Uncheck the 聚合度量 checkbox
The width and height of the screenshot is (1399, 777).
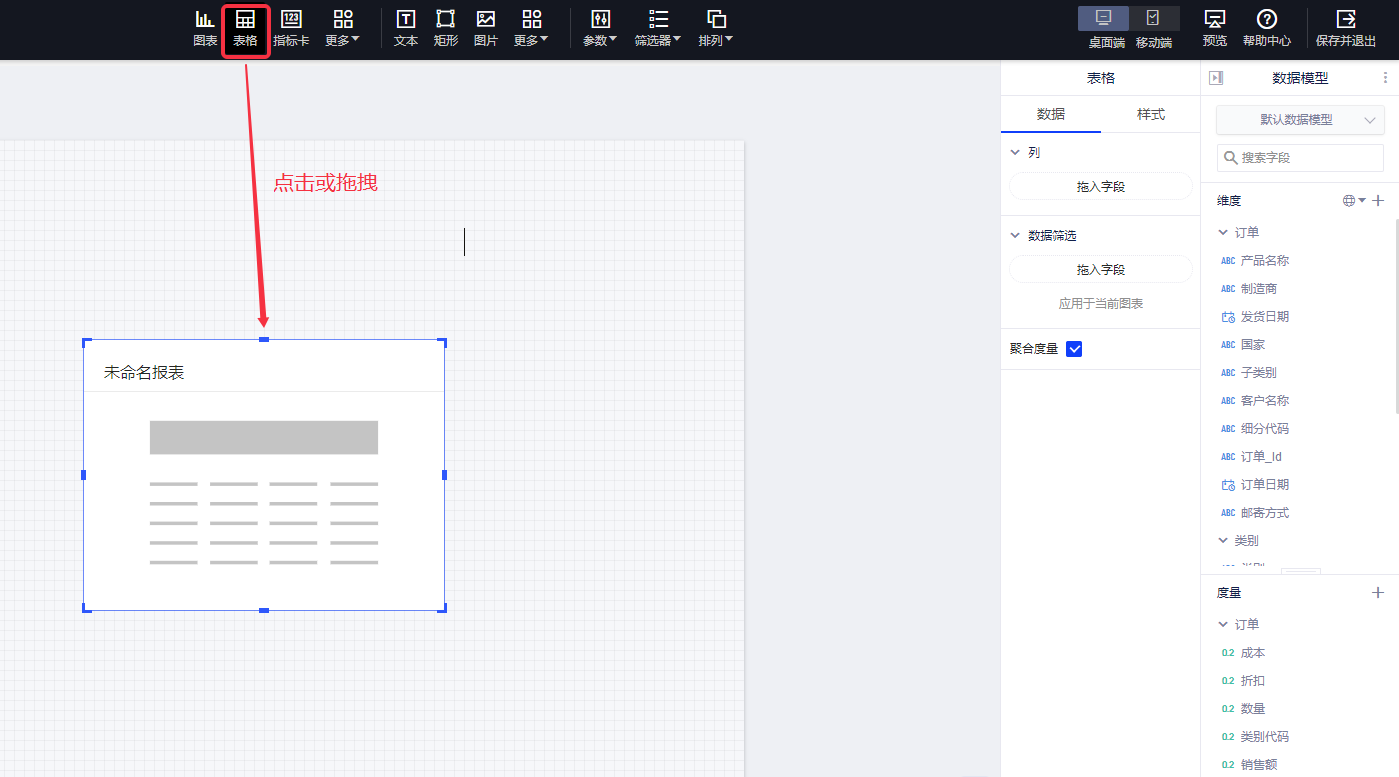click(1074, 349)
